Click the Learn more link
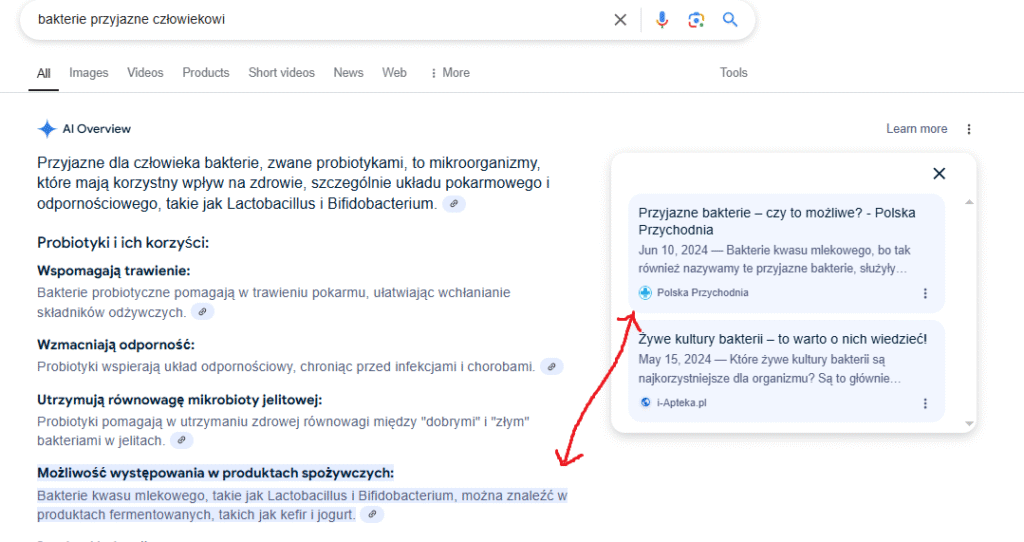This screenshot has width=1024, height=542. (x=916, y=129)
